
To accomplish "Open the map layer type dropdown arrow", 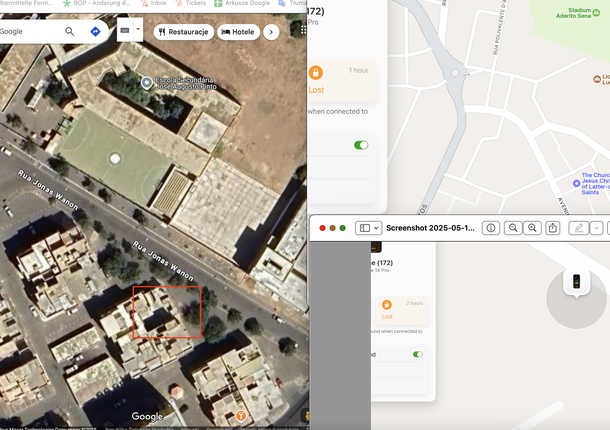I will 139,31.
